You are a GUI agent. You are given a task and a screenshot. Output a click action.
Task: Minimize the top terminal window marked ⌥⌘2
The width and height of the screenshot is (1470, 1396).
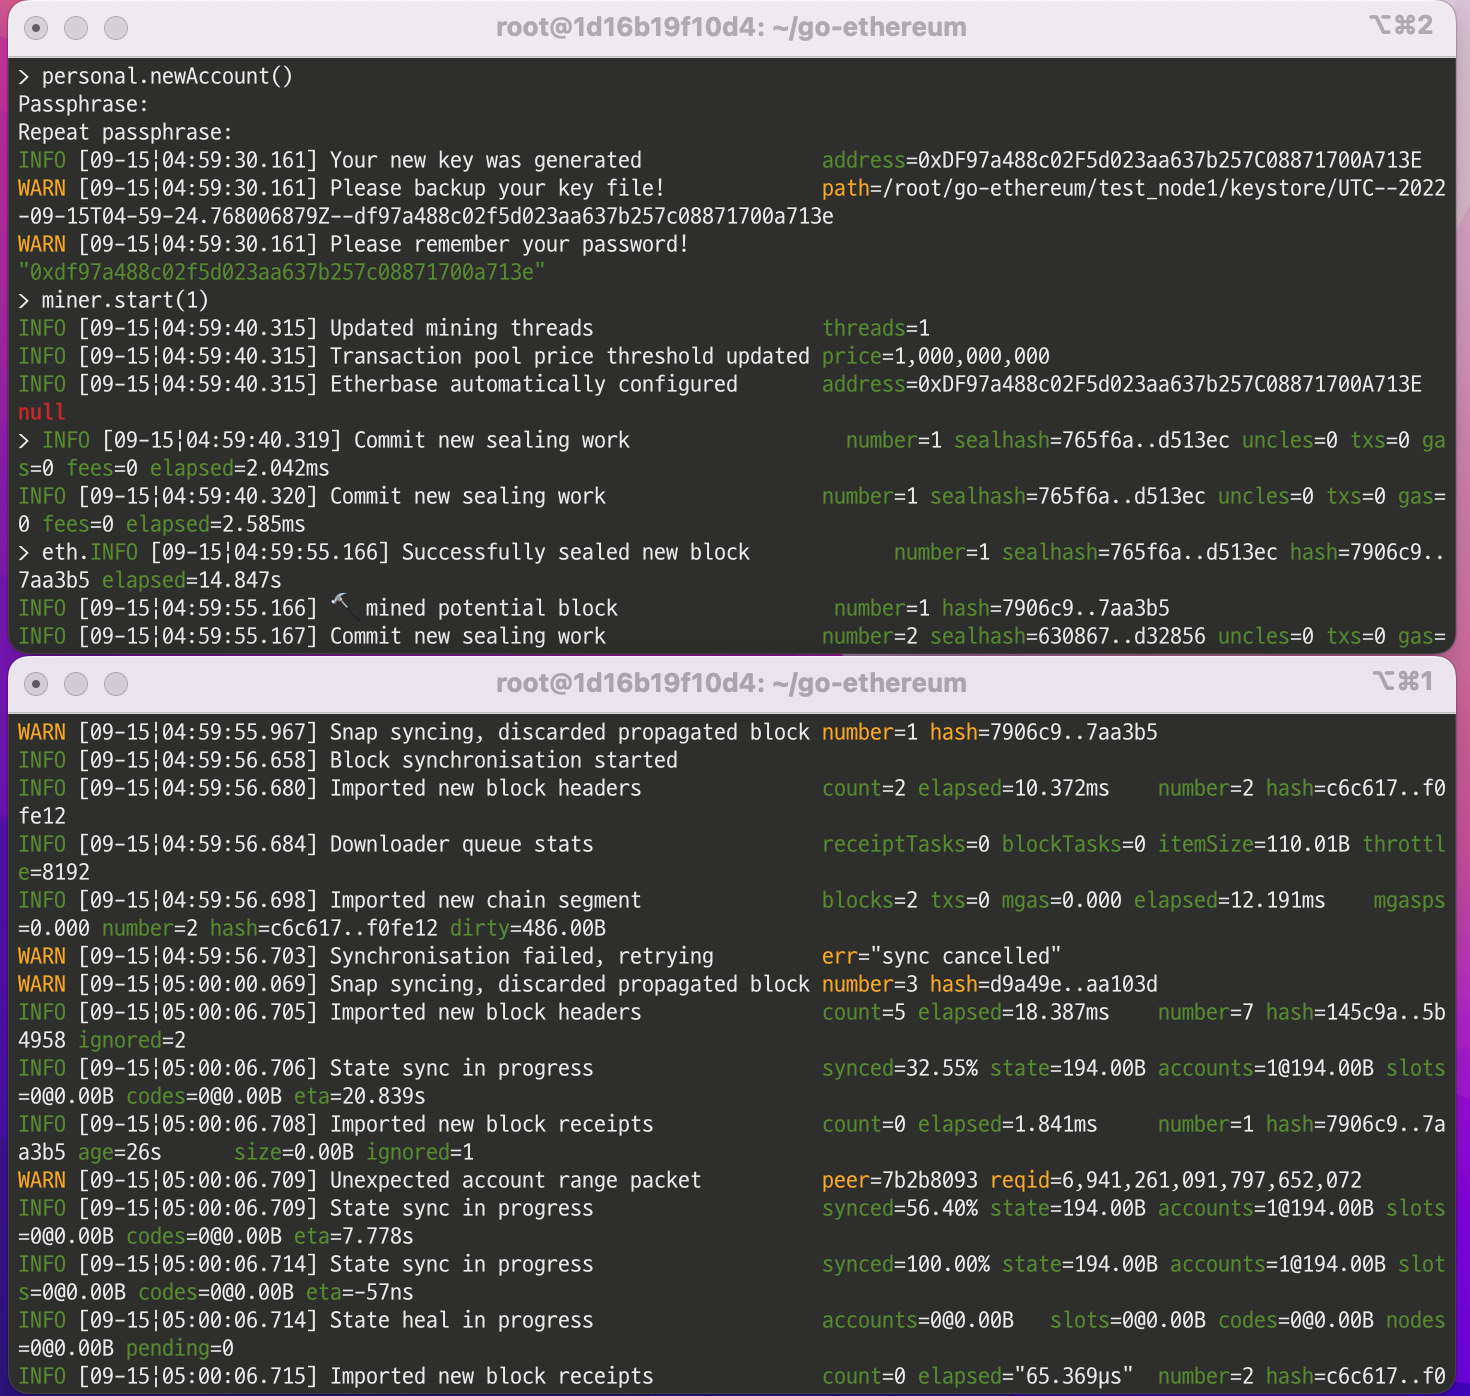(76, 28)
